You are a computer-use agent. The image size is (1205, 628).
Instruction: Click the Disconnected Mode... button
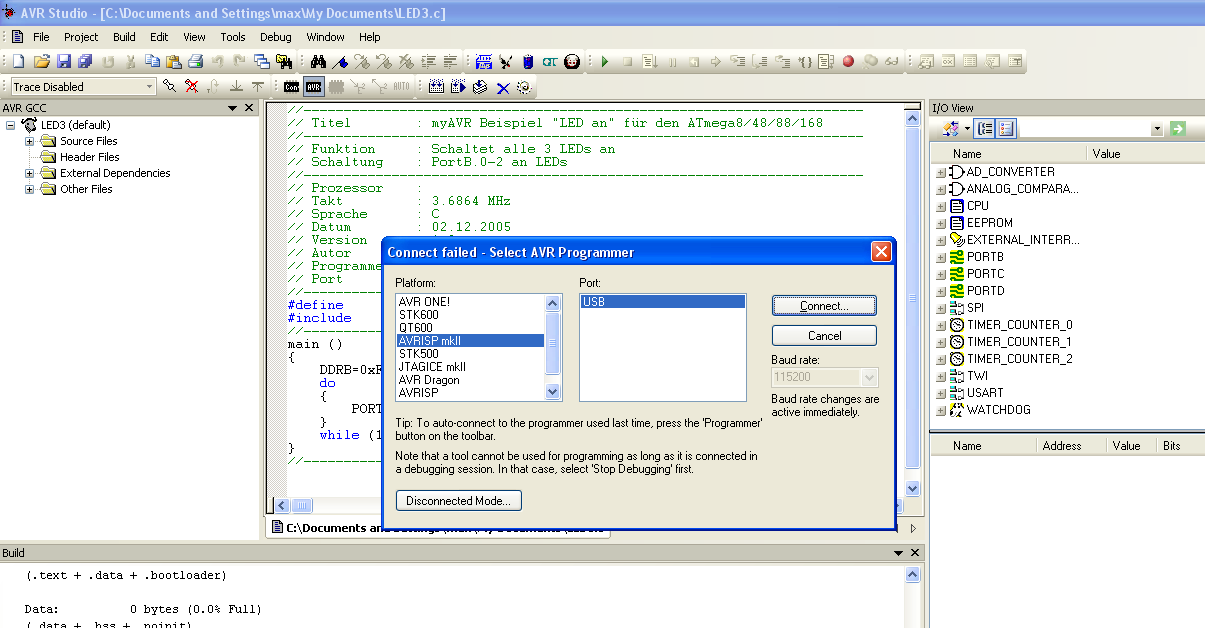pyautogui.click(x=459, y=500)
